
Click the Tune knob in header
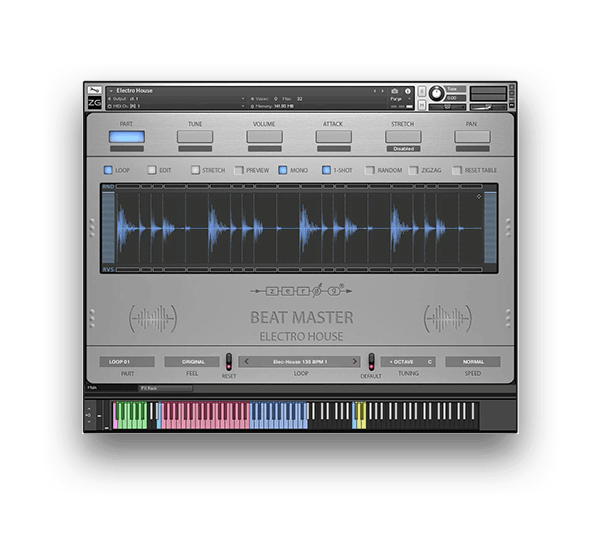point(436,95)
